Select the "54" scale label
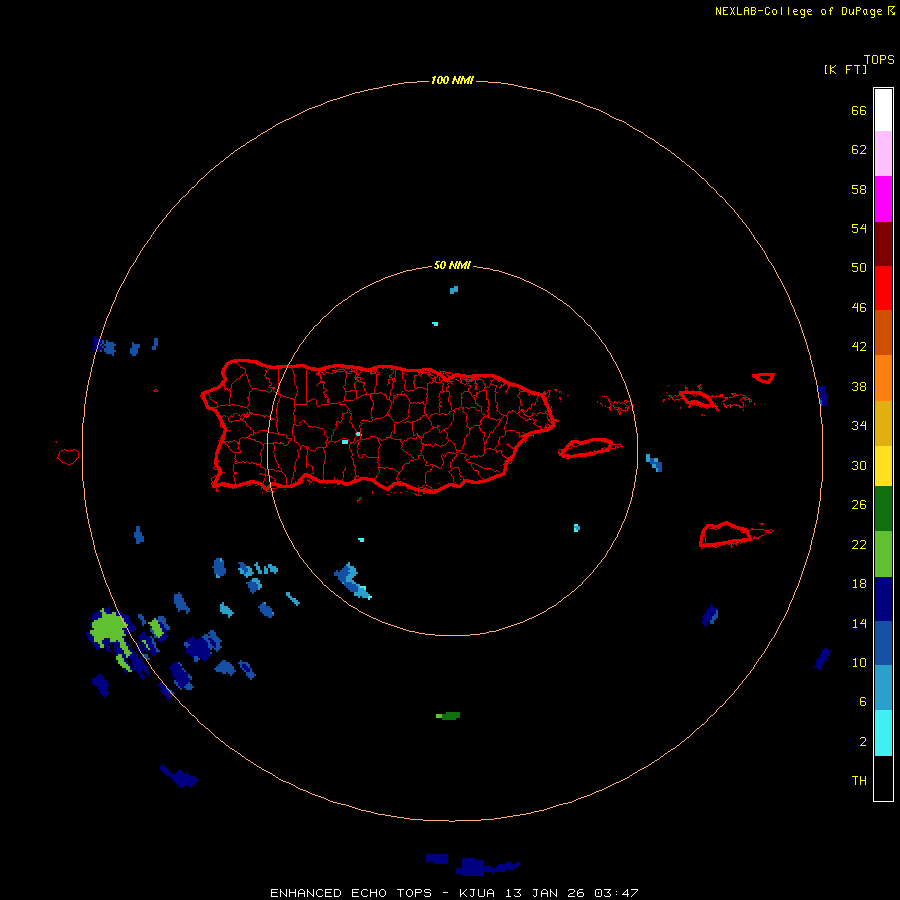 859,228
